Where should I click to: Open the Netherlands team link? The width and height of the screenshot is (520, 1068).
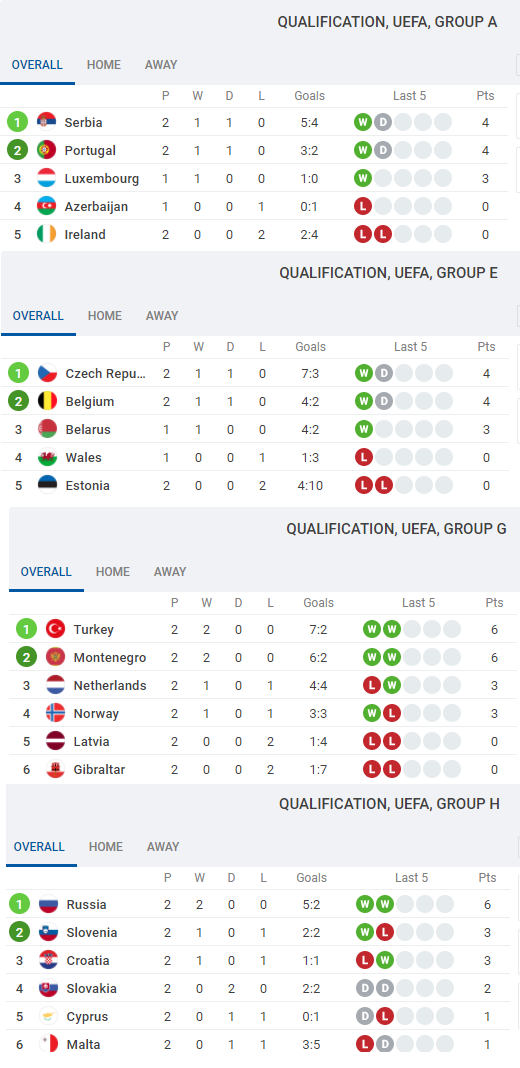click(x=110, y=685)
